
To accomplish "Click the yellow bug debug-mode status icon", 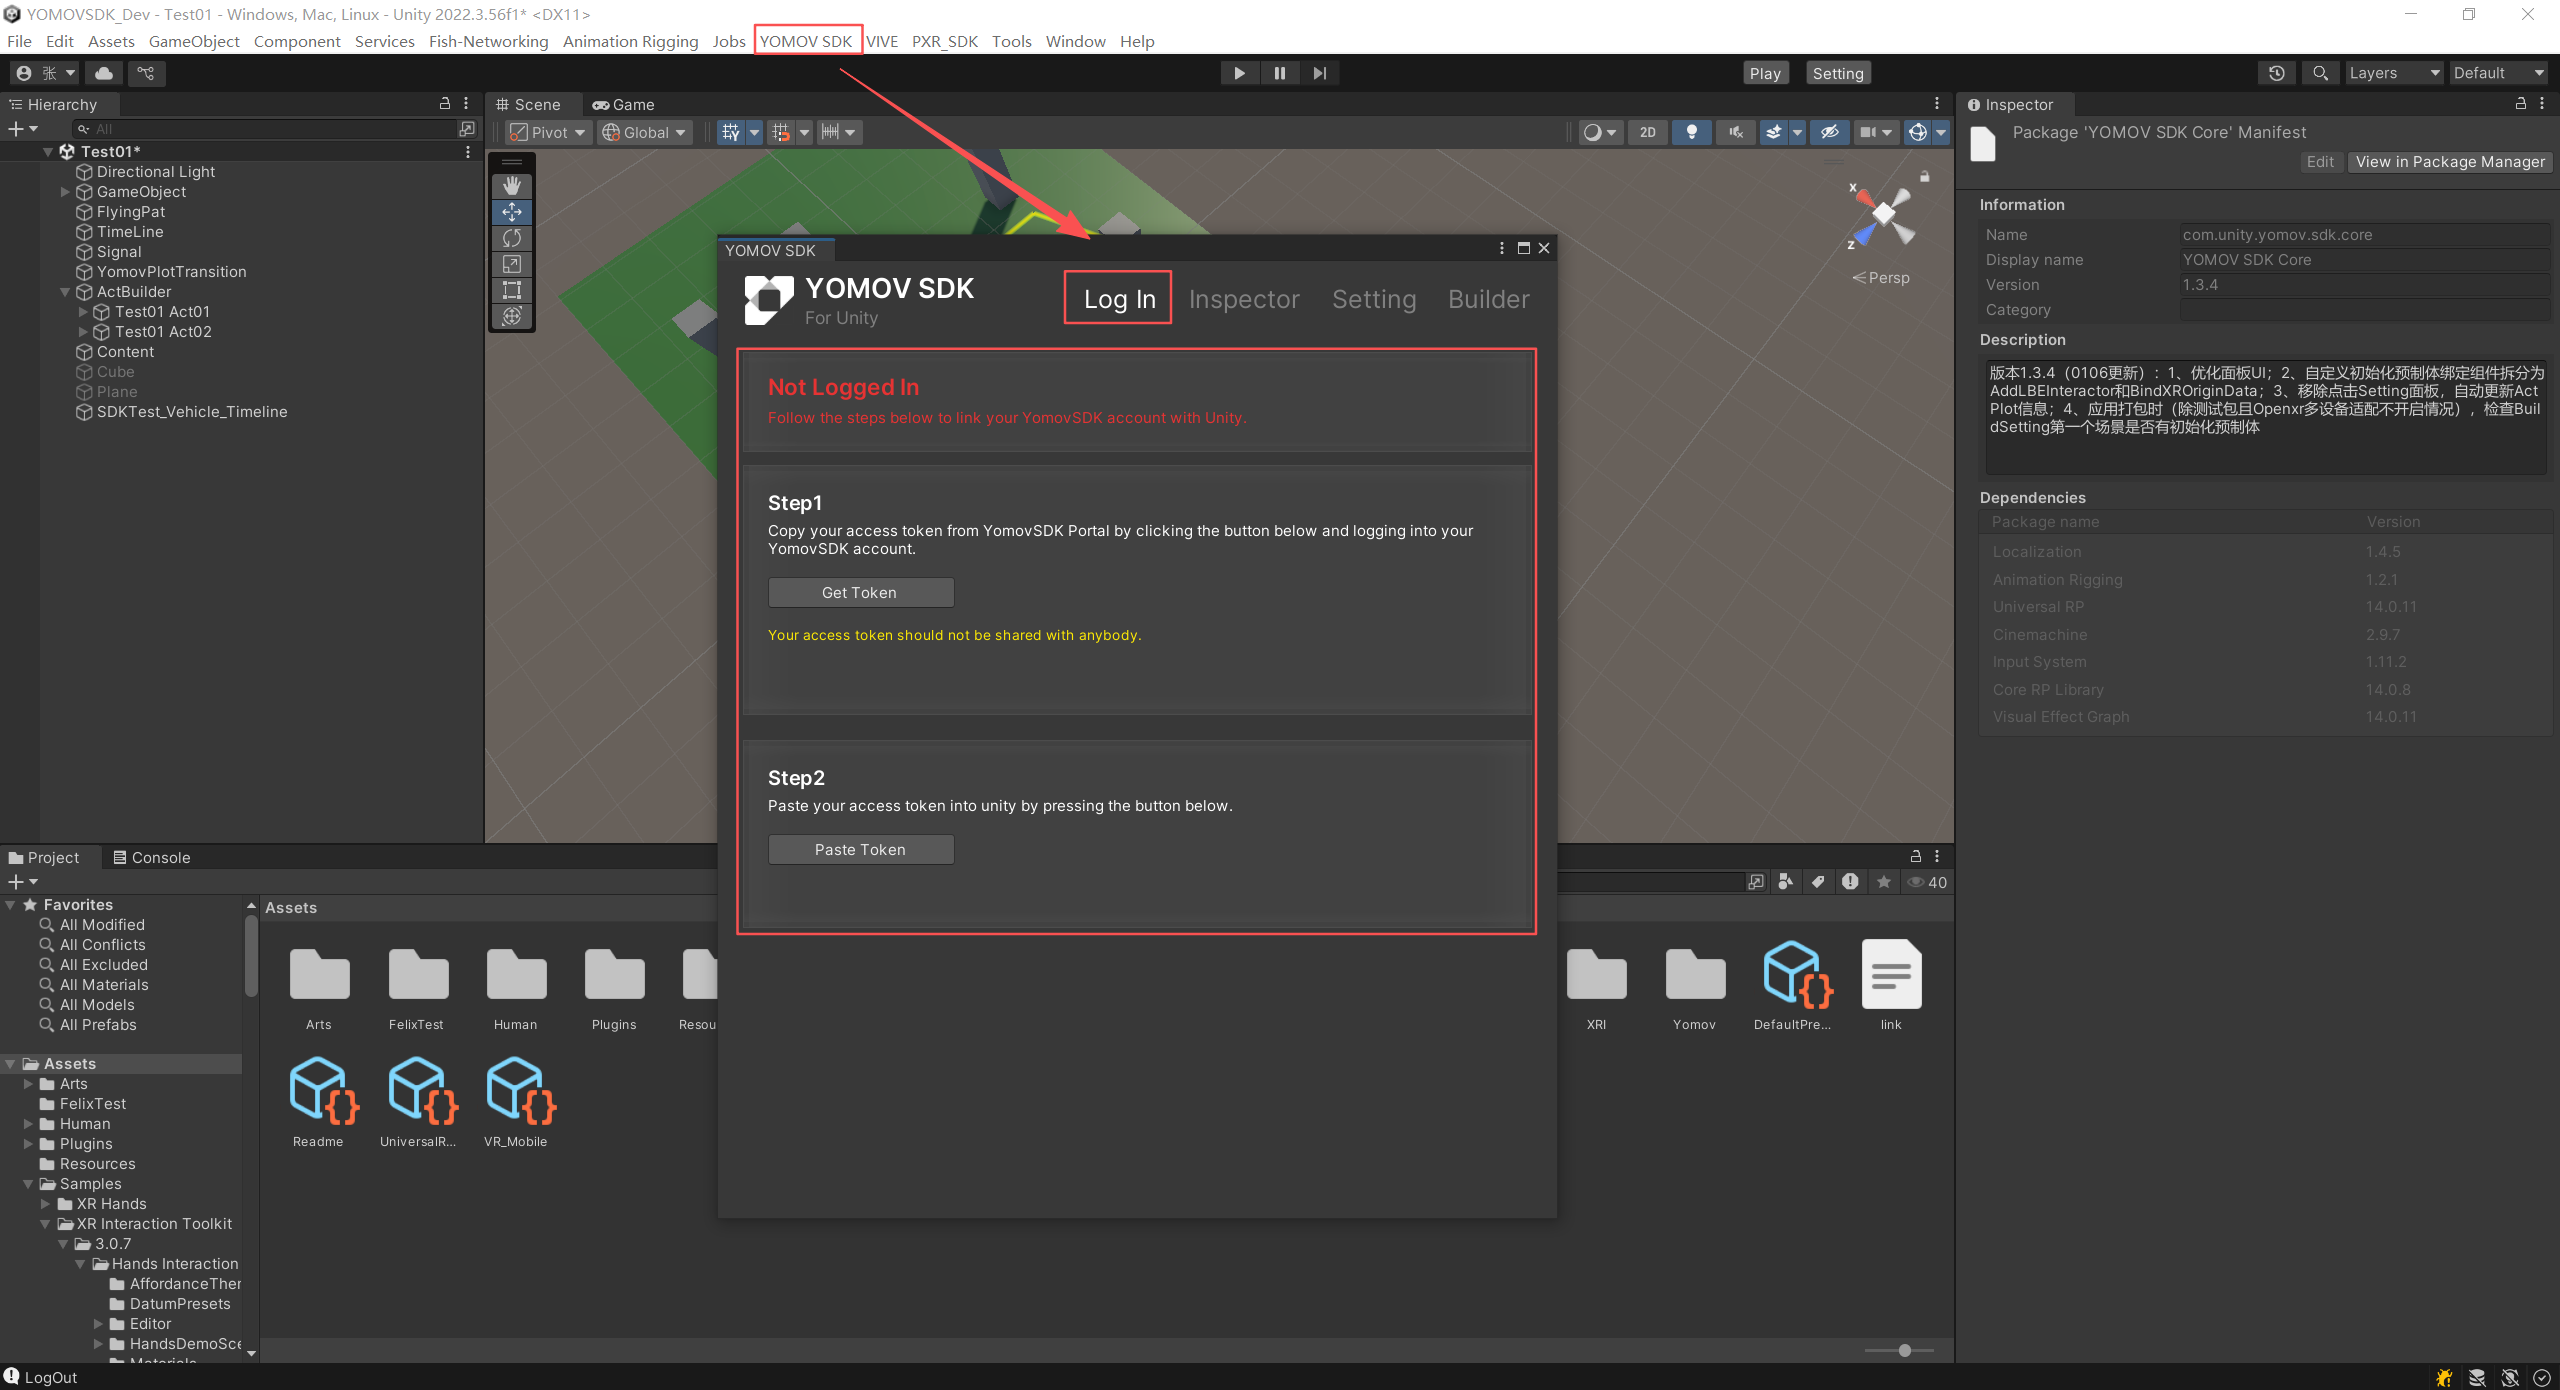I will coord(2444,1377).
